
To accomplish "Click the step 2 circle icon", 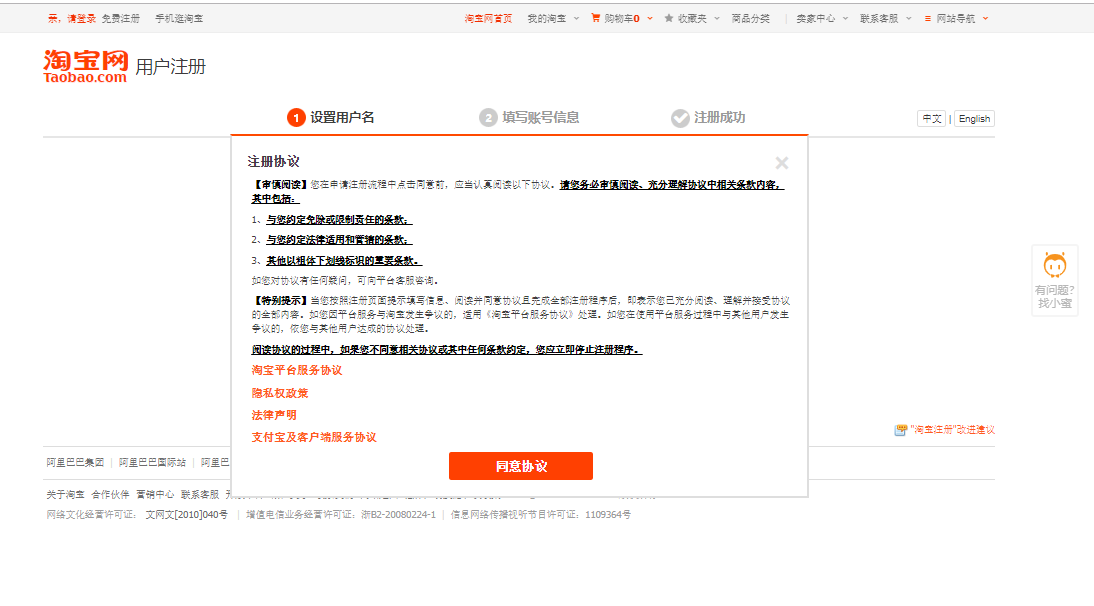I will (488, 118).
